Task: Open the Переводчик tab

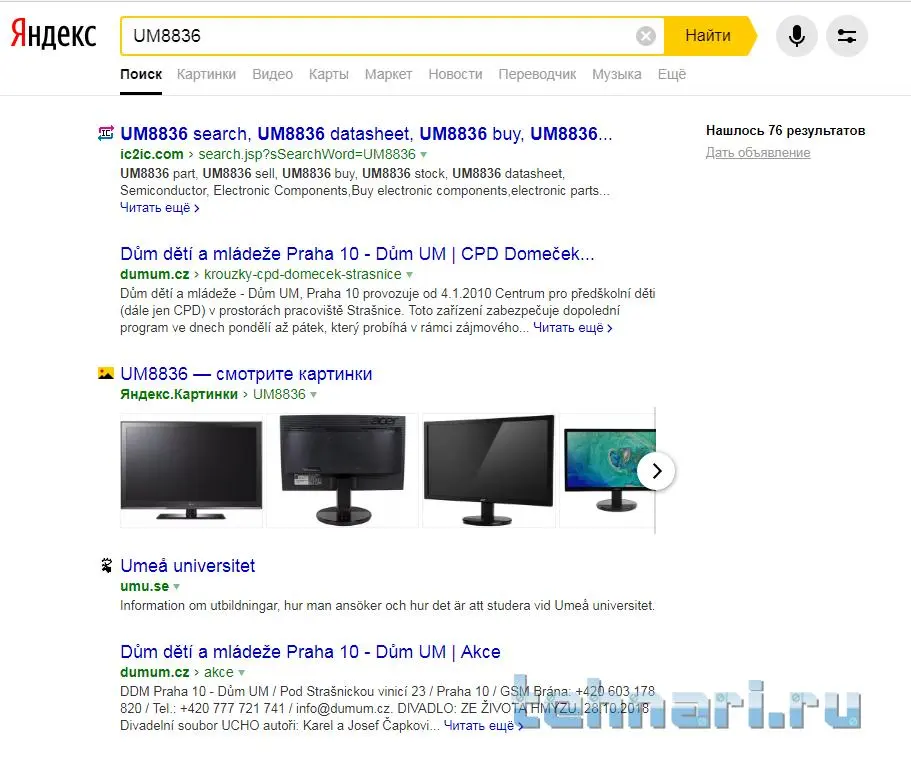Action: tap(537, 74)
